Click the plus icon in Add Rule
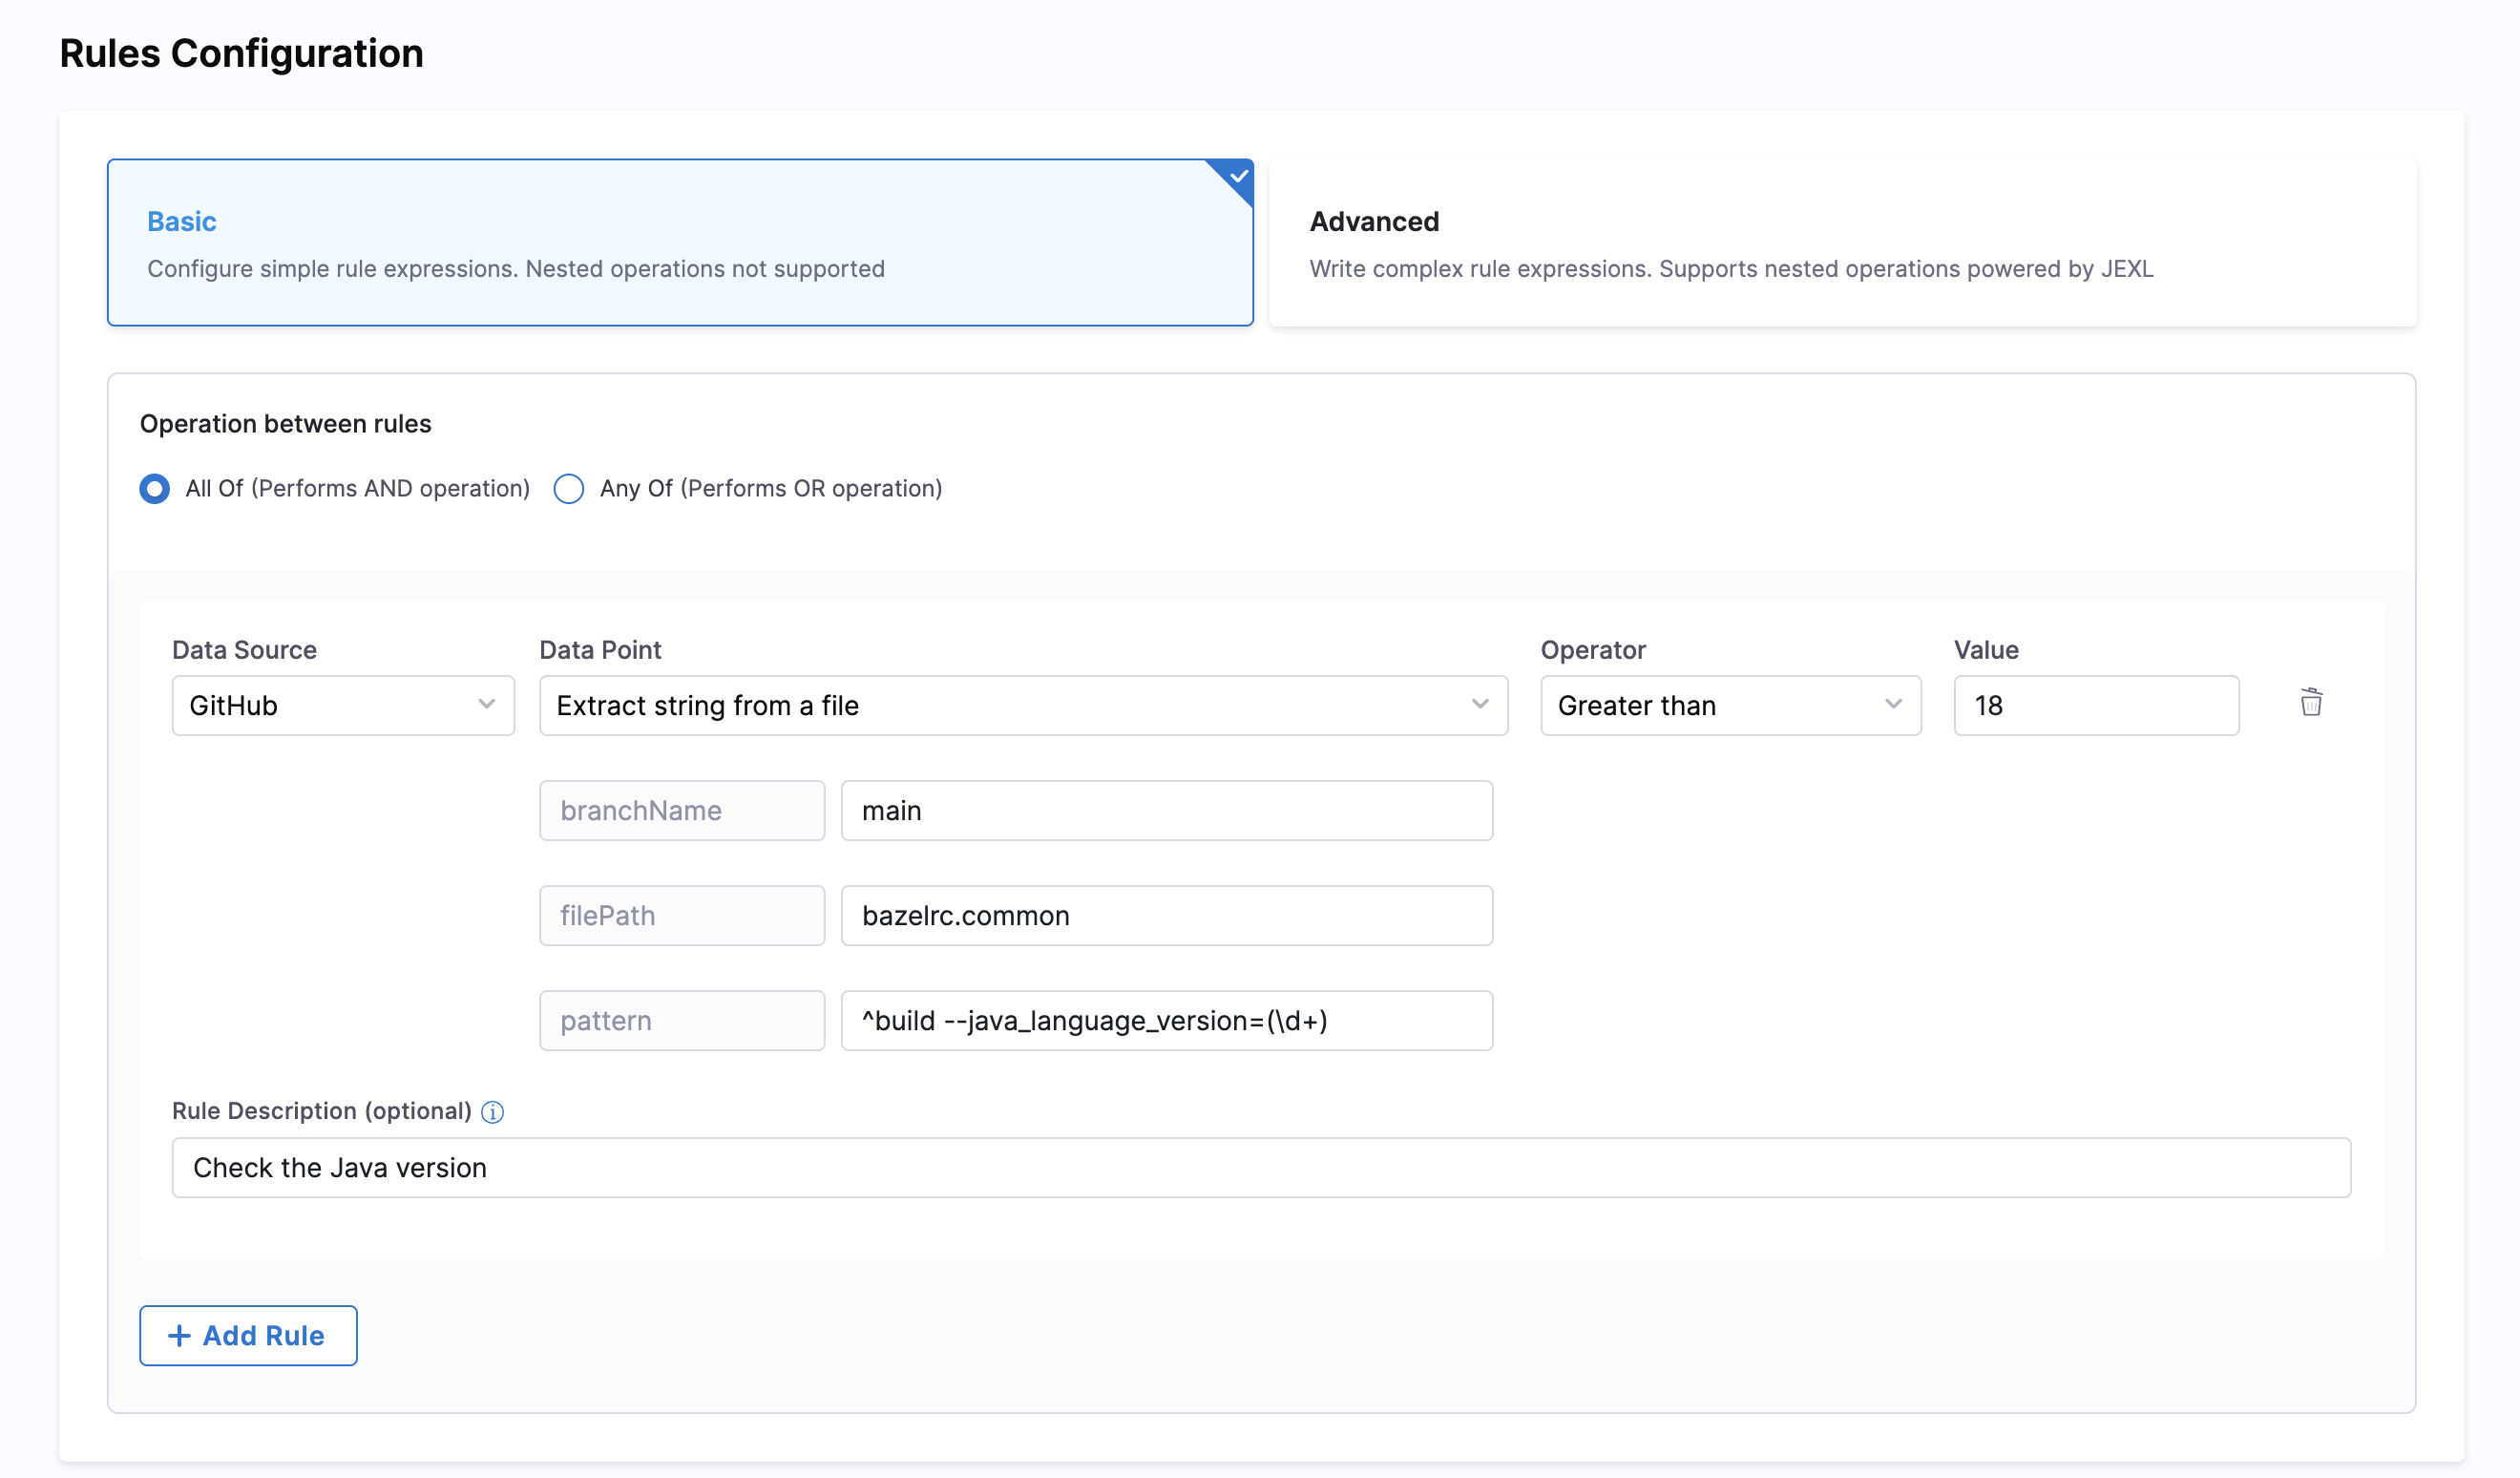 tap(179, 1336)
